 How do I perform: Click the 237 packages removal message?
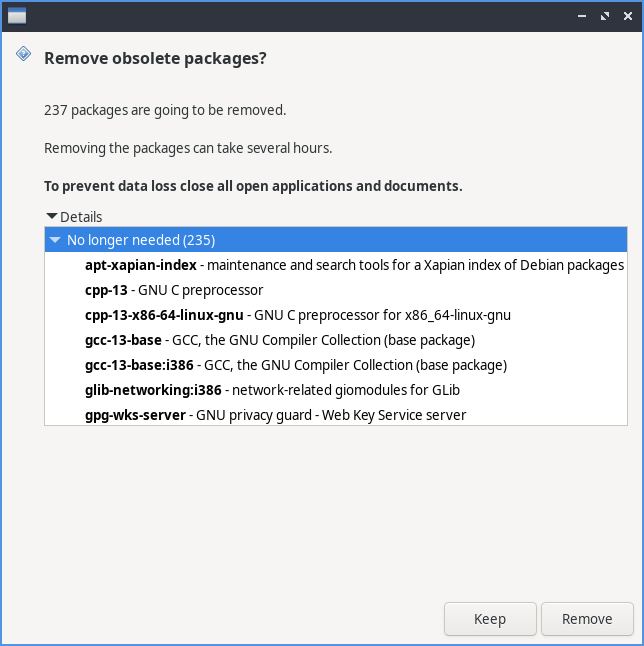[165, 110]
